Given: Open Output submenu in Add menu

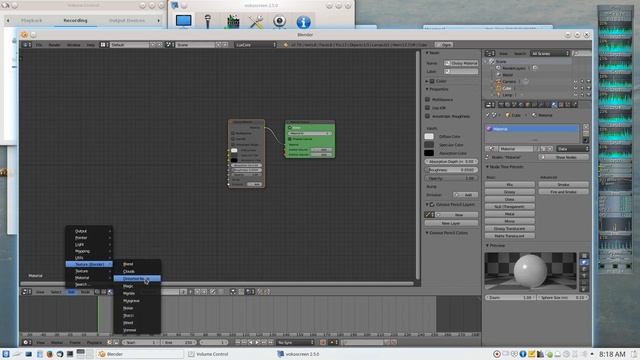Looking at the screenshot, I should point(89,231).
